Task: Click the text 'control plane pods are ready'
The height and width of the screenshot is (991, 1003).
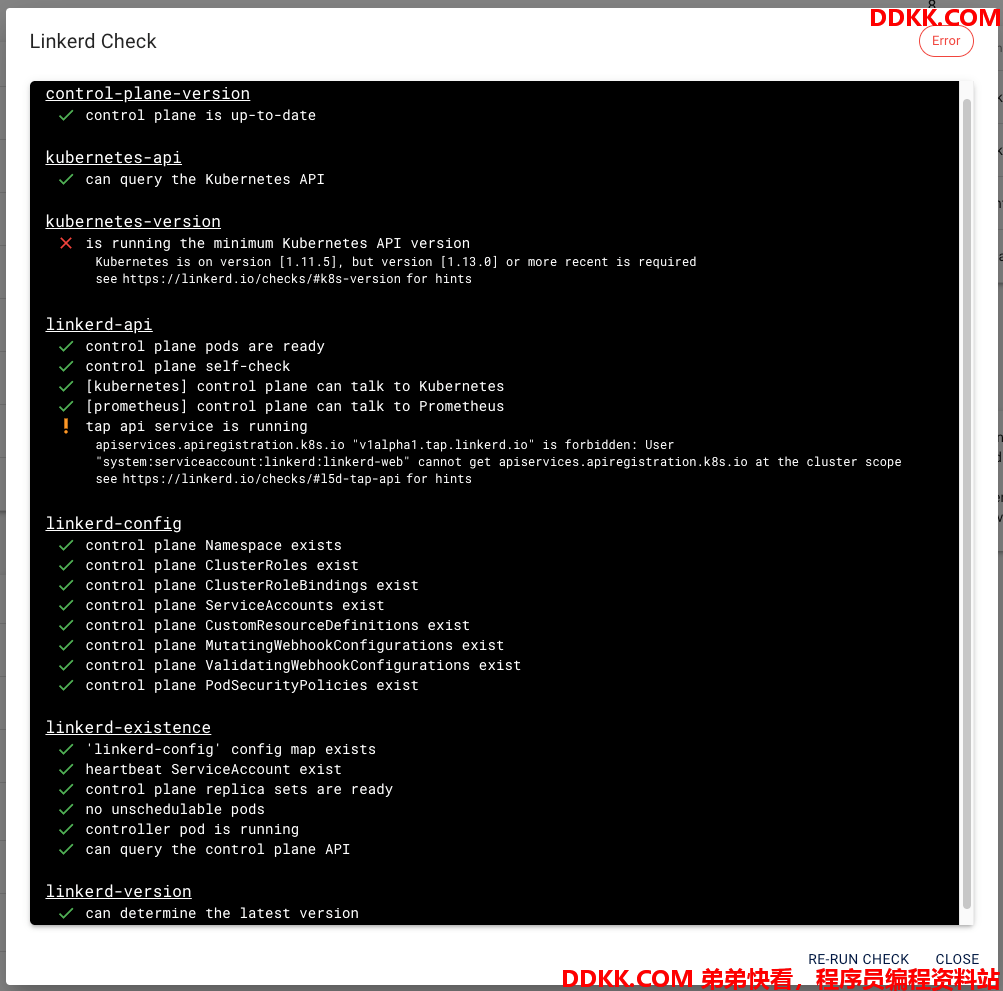Action: click(205, 346)
